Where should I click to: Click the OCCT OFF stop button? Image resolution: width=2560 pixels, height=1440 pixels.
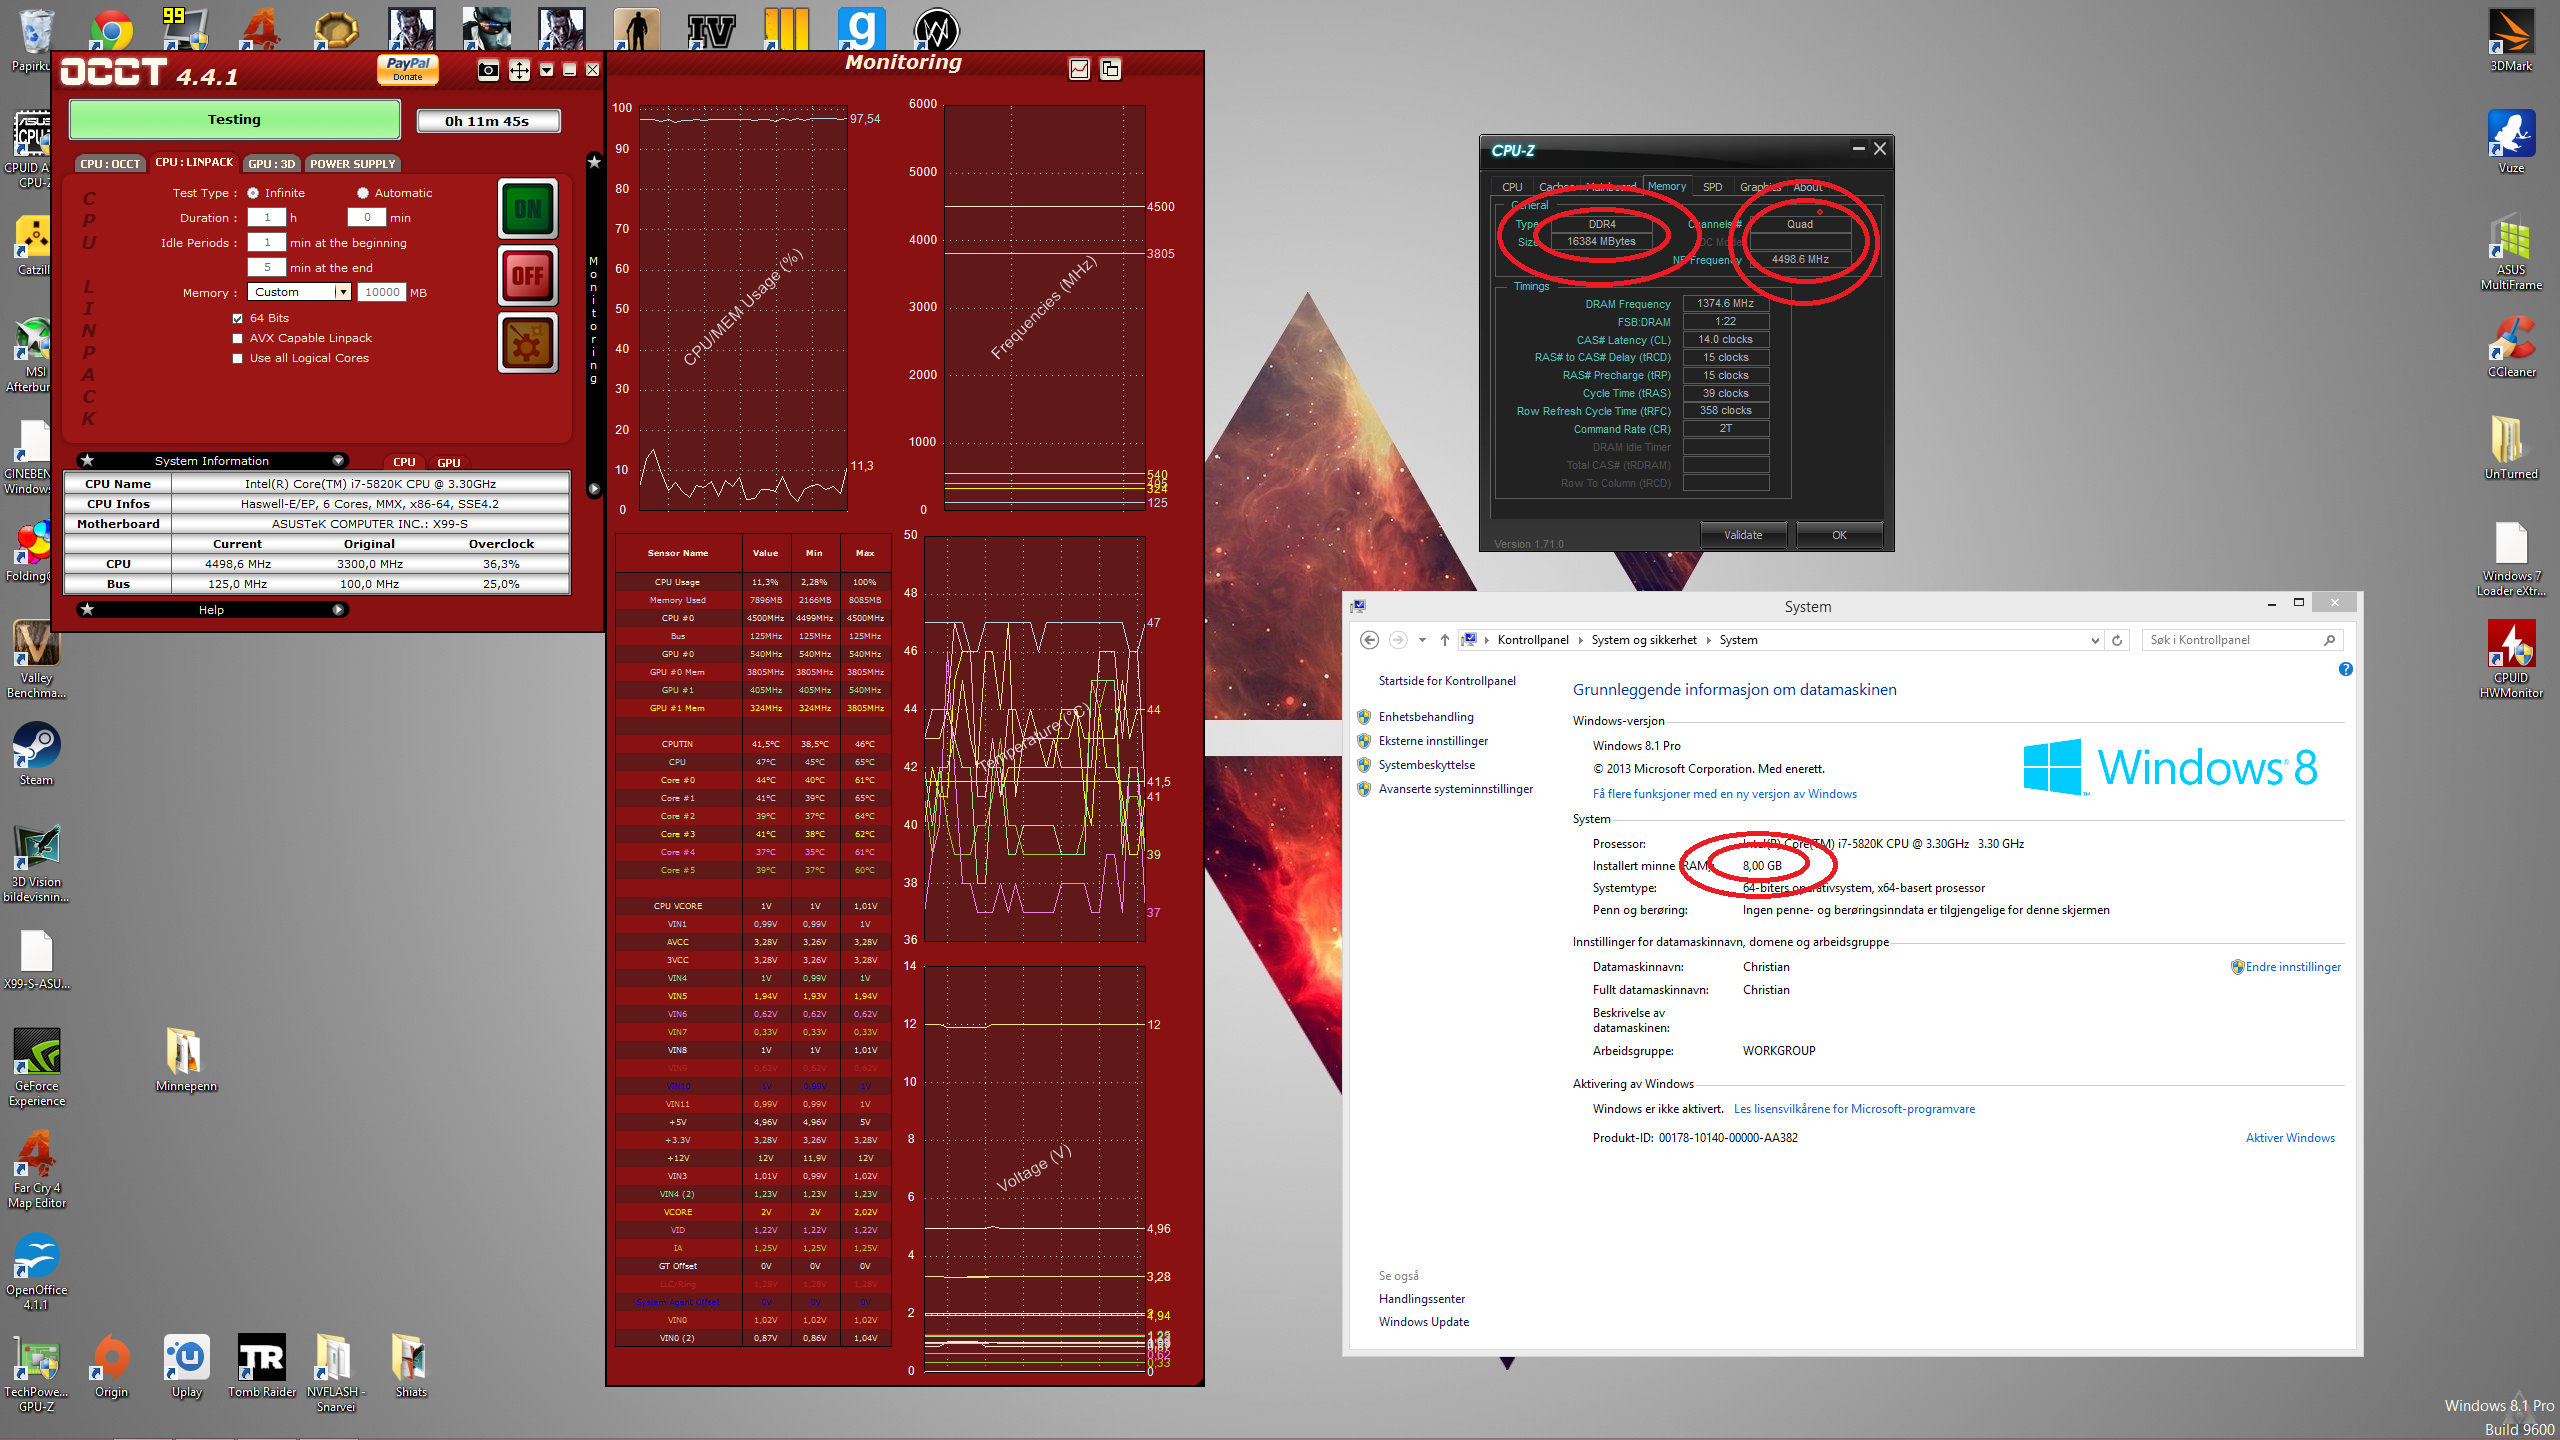click(528, 275)
